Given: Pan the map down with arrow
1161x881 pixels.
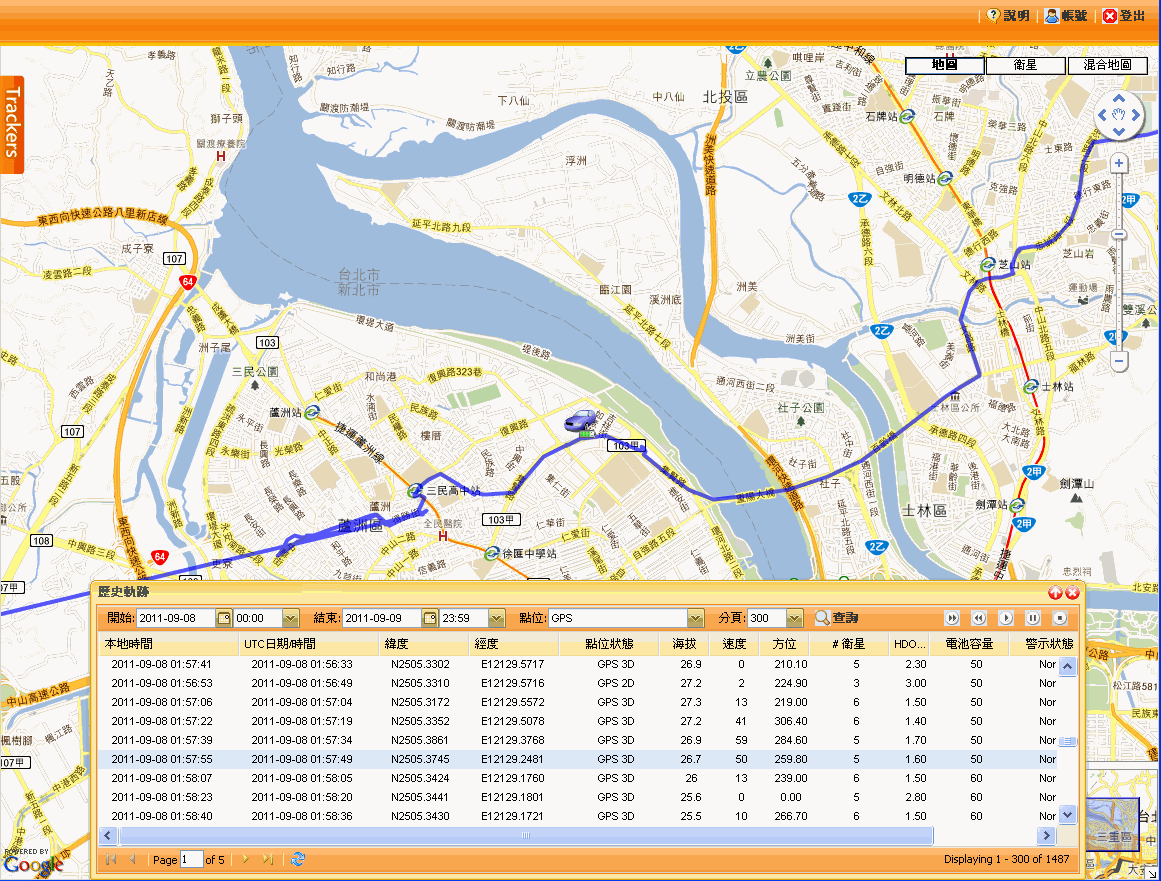Looking at the screenshot, I should coord(1119,131).
